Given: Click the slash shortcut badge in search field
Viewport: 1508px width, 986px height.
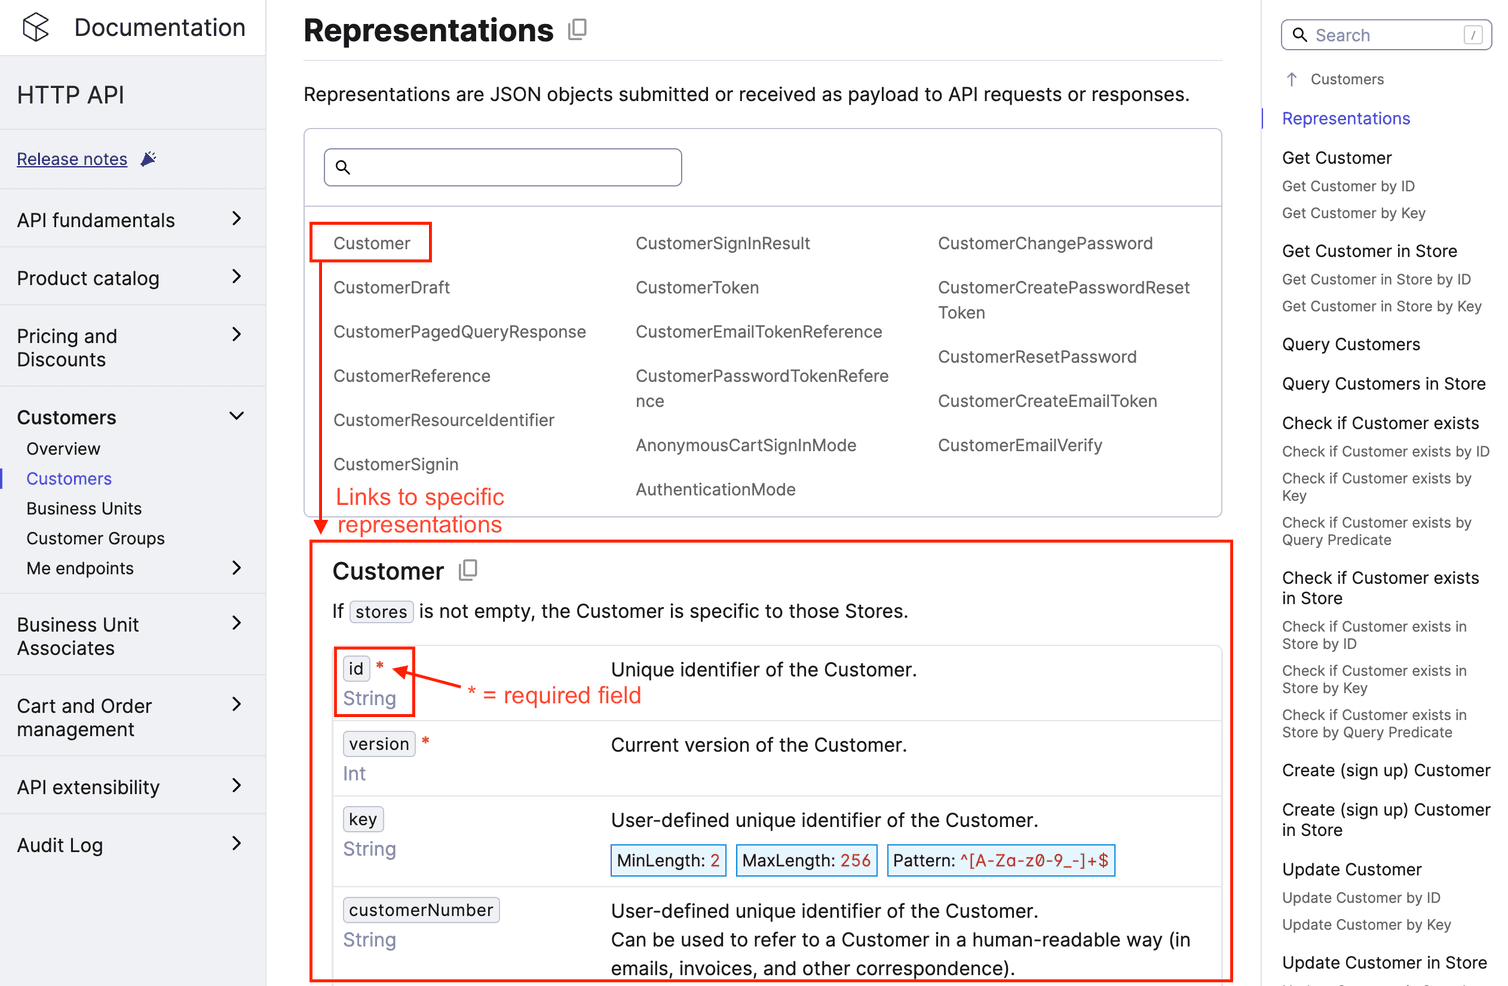Looking at the screenshot, I should click(x=1472, y=35).
